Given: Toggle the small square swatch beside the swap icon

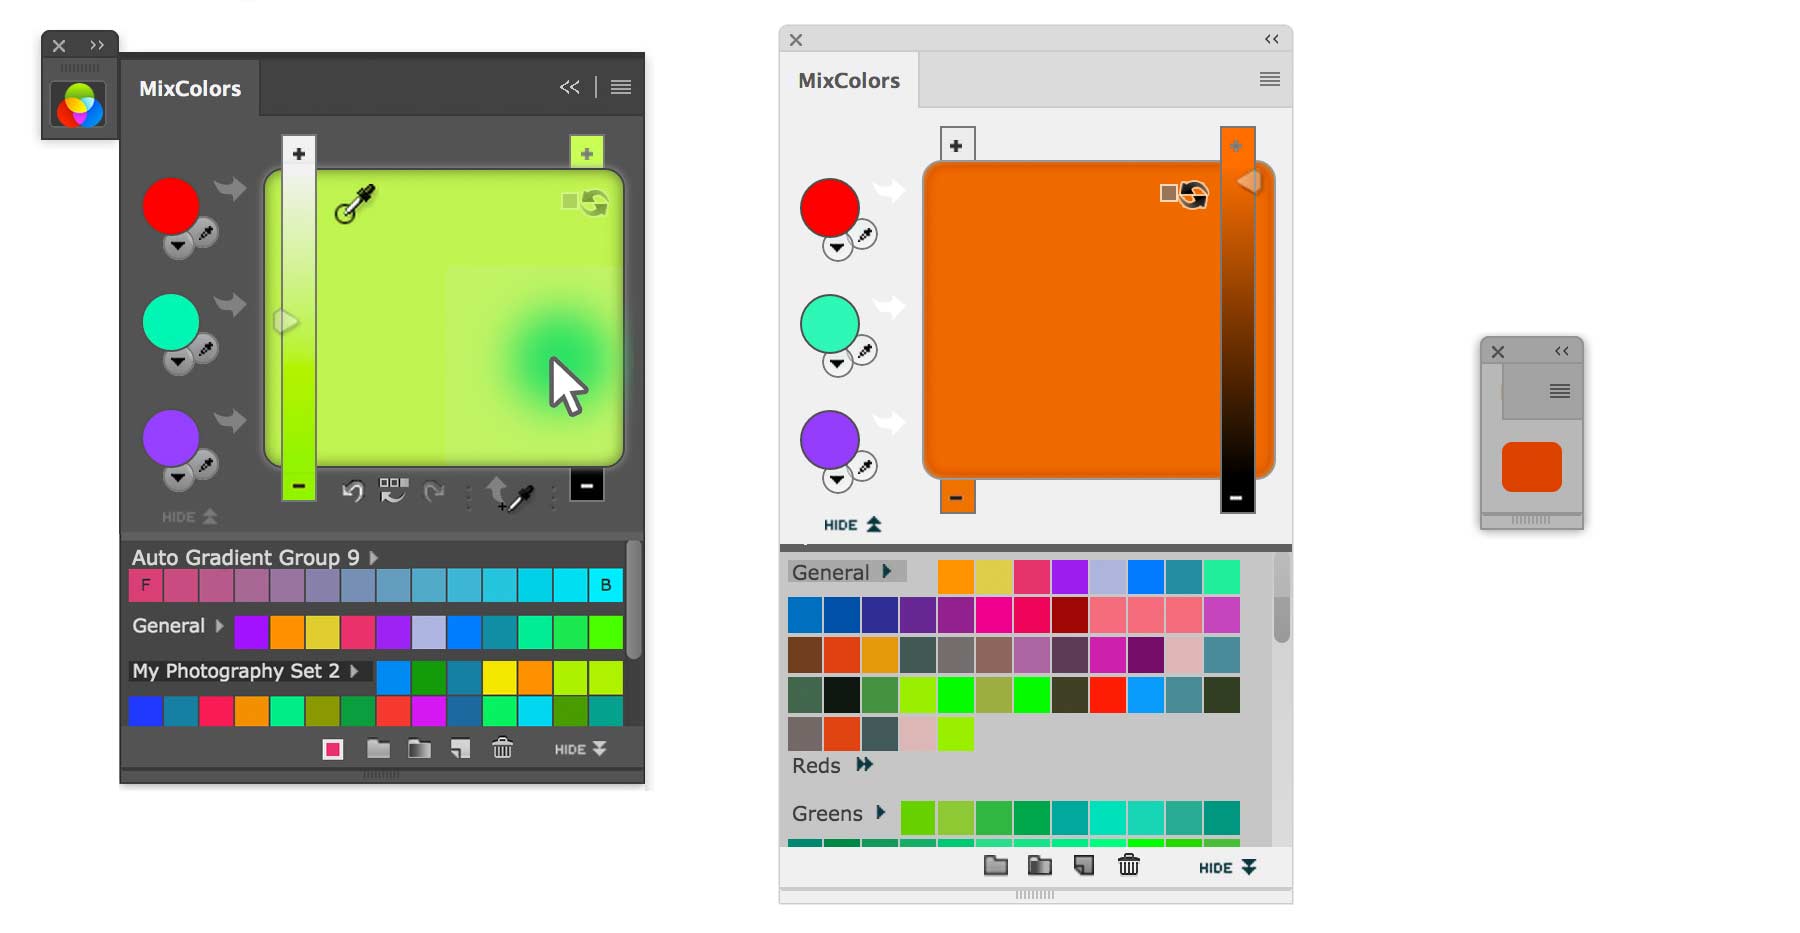Looking at the screenshot, I should tap(1168, 194).
